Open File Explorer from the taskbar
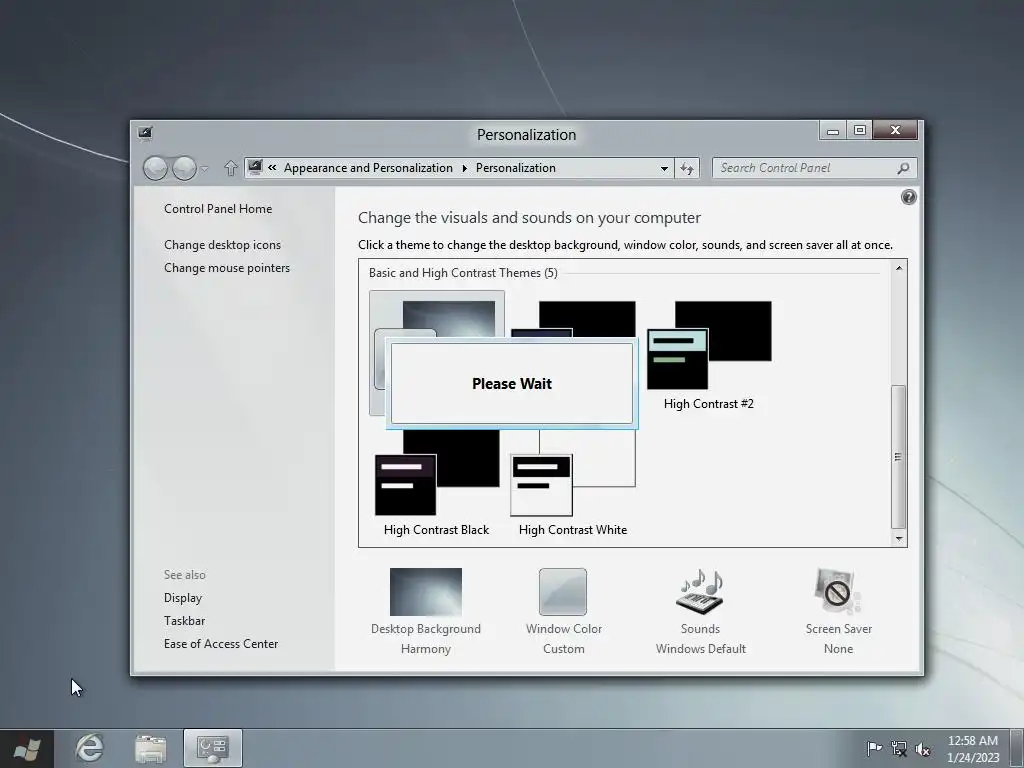 tap(150, 748)
